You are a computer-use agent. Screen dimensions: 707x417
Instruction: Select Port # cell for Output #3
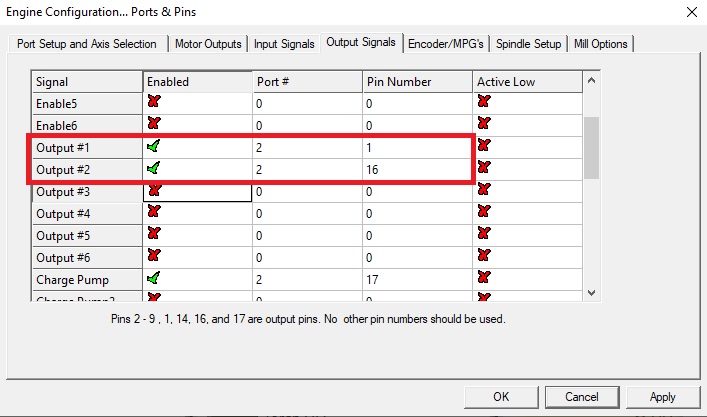pos(307,192)
